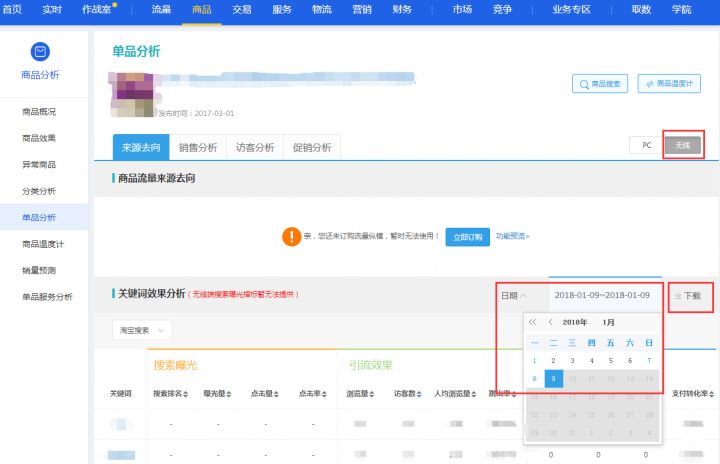The width and height of the screenshot is (720, 464).
Task: Click the 下载 download icon
Action: pyautogui.click(x=678, y=296)
